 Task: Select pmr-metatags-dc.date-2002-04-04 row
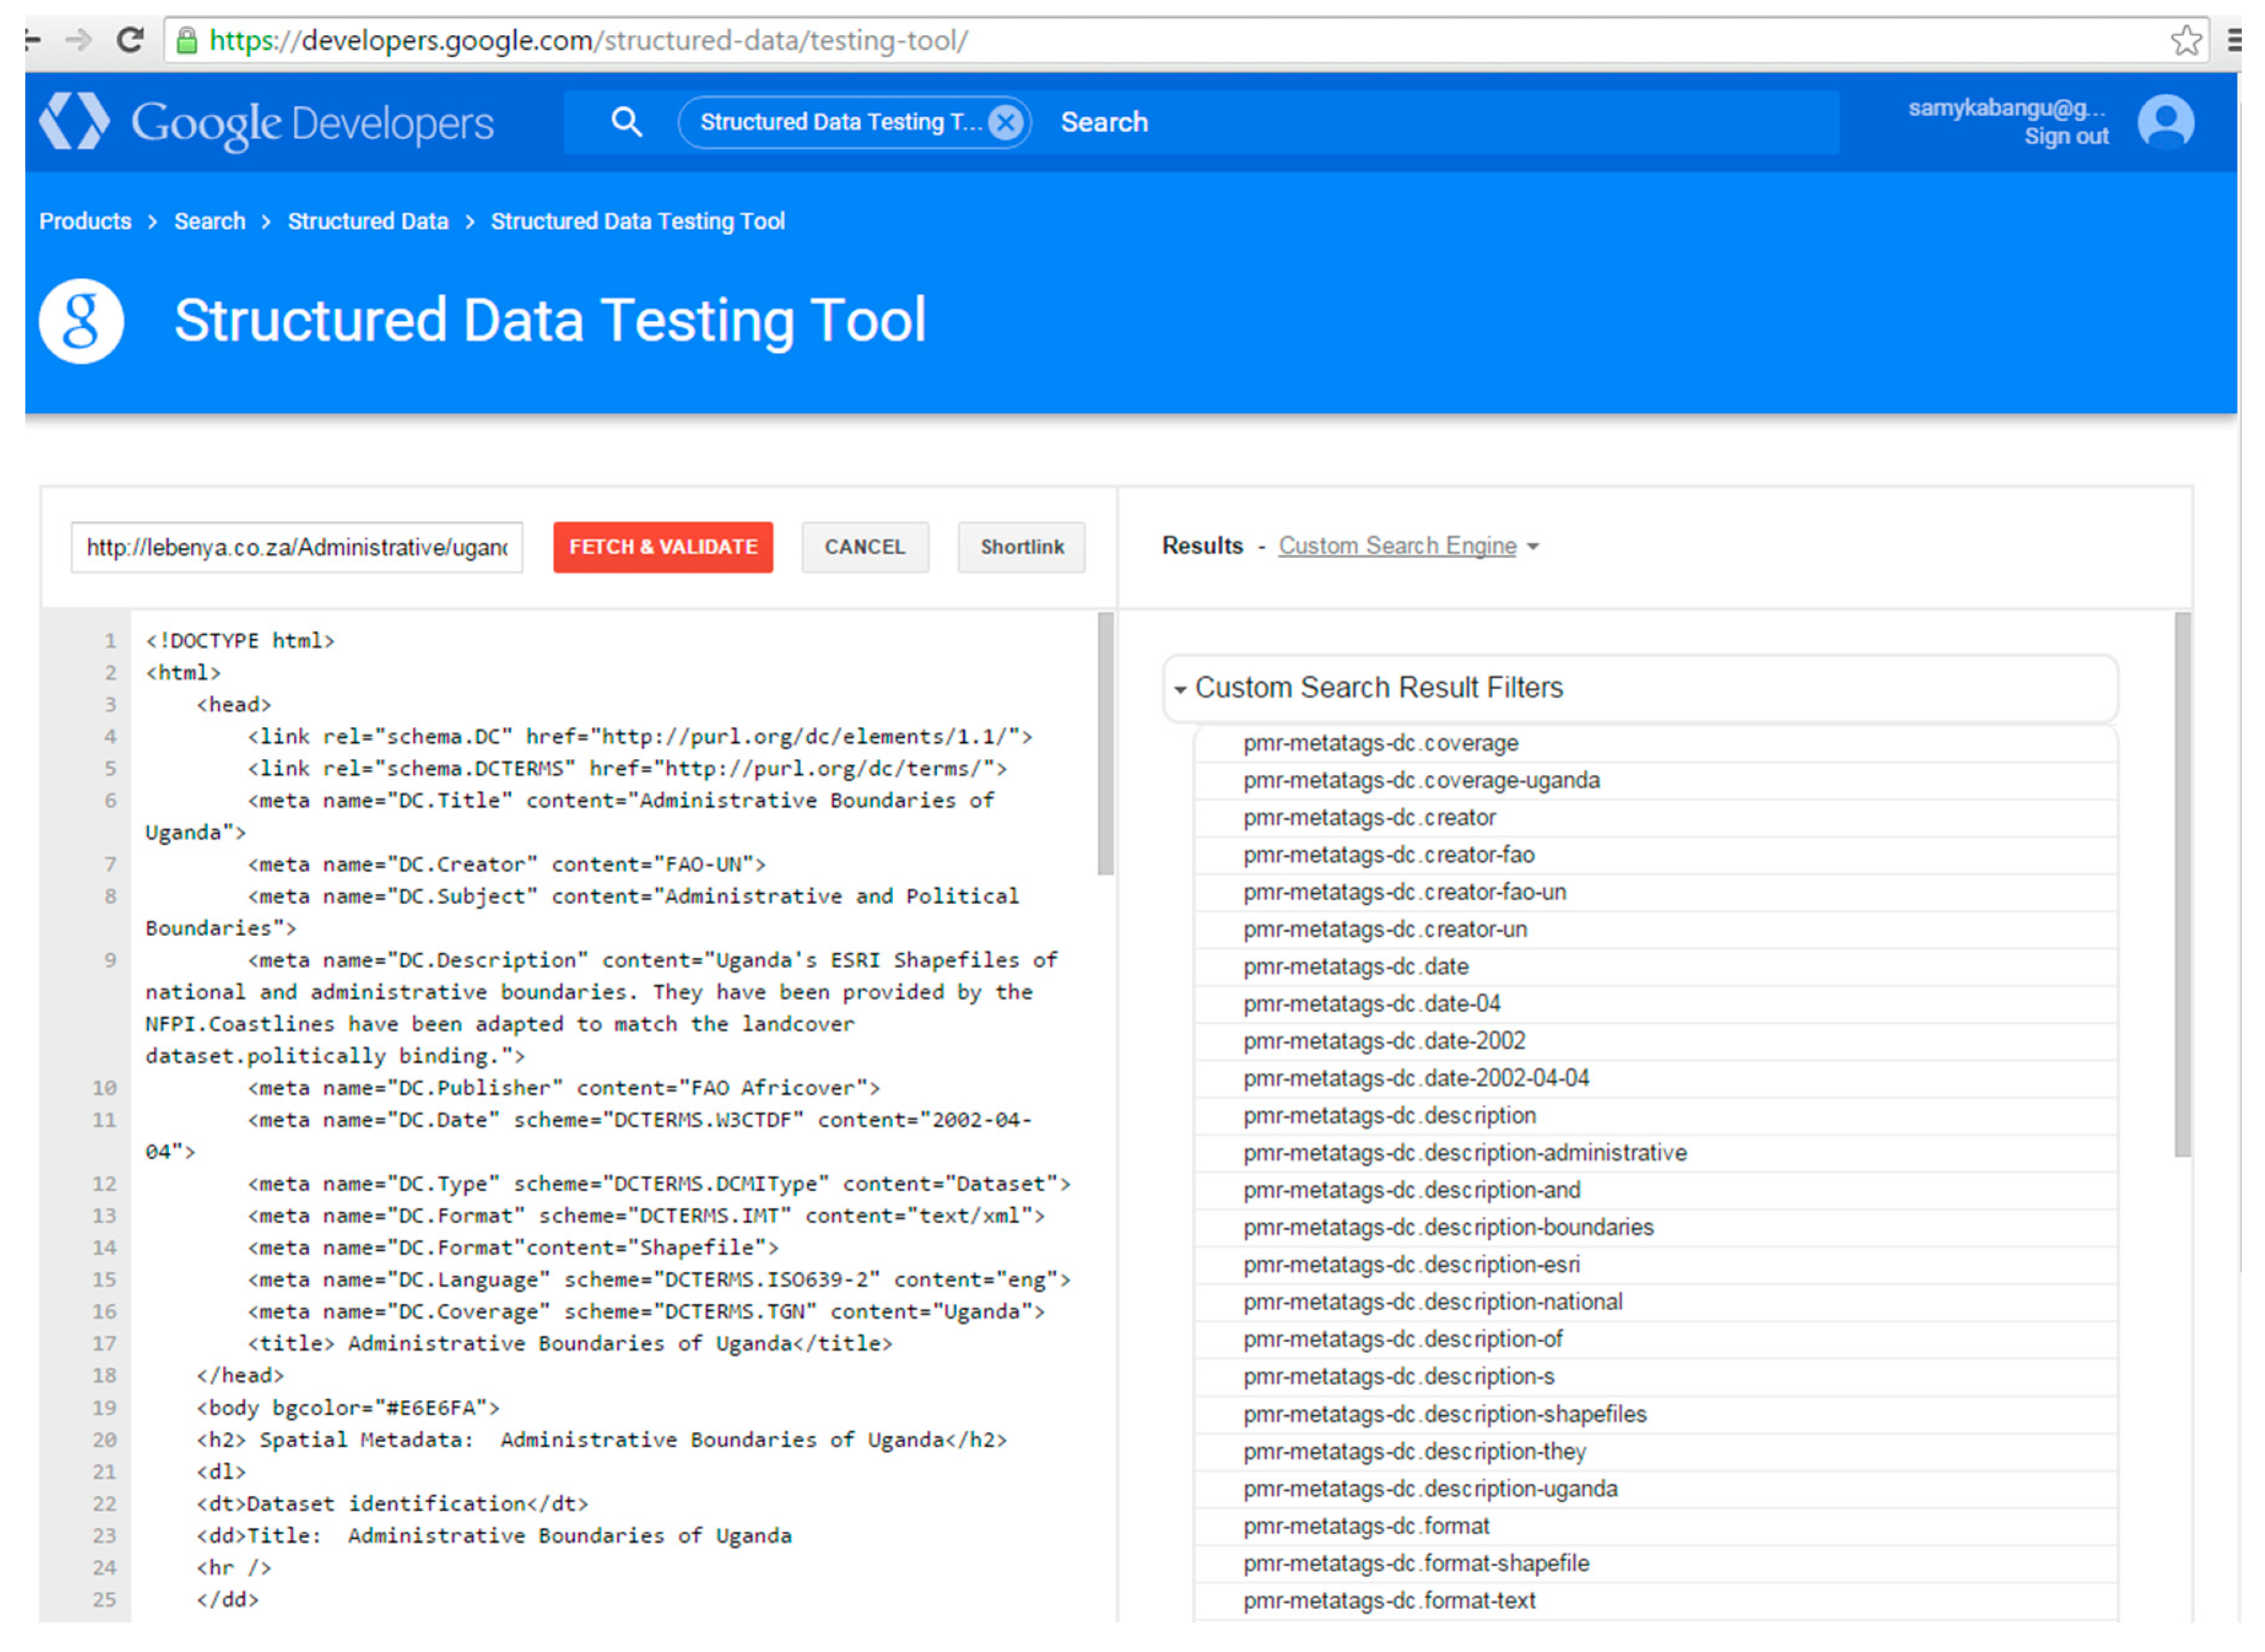(1655, 1079)
